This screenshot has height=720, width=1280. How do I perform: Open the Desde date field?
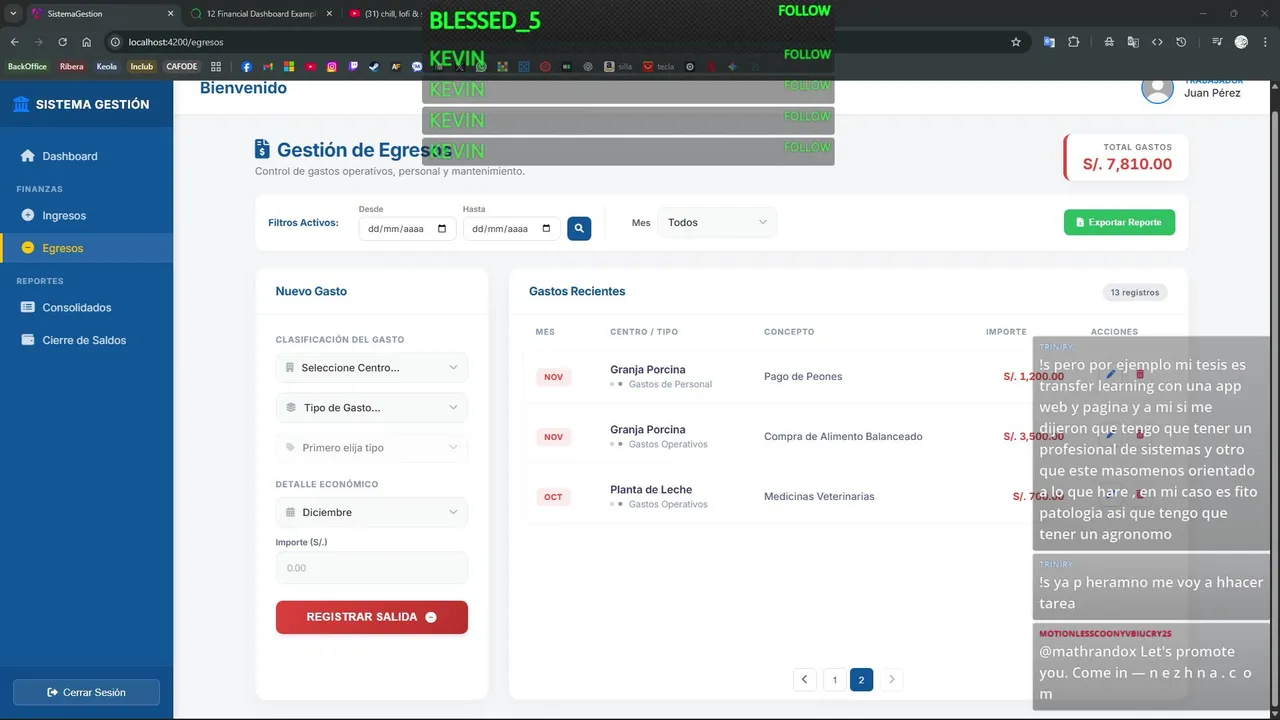407,229
